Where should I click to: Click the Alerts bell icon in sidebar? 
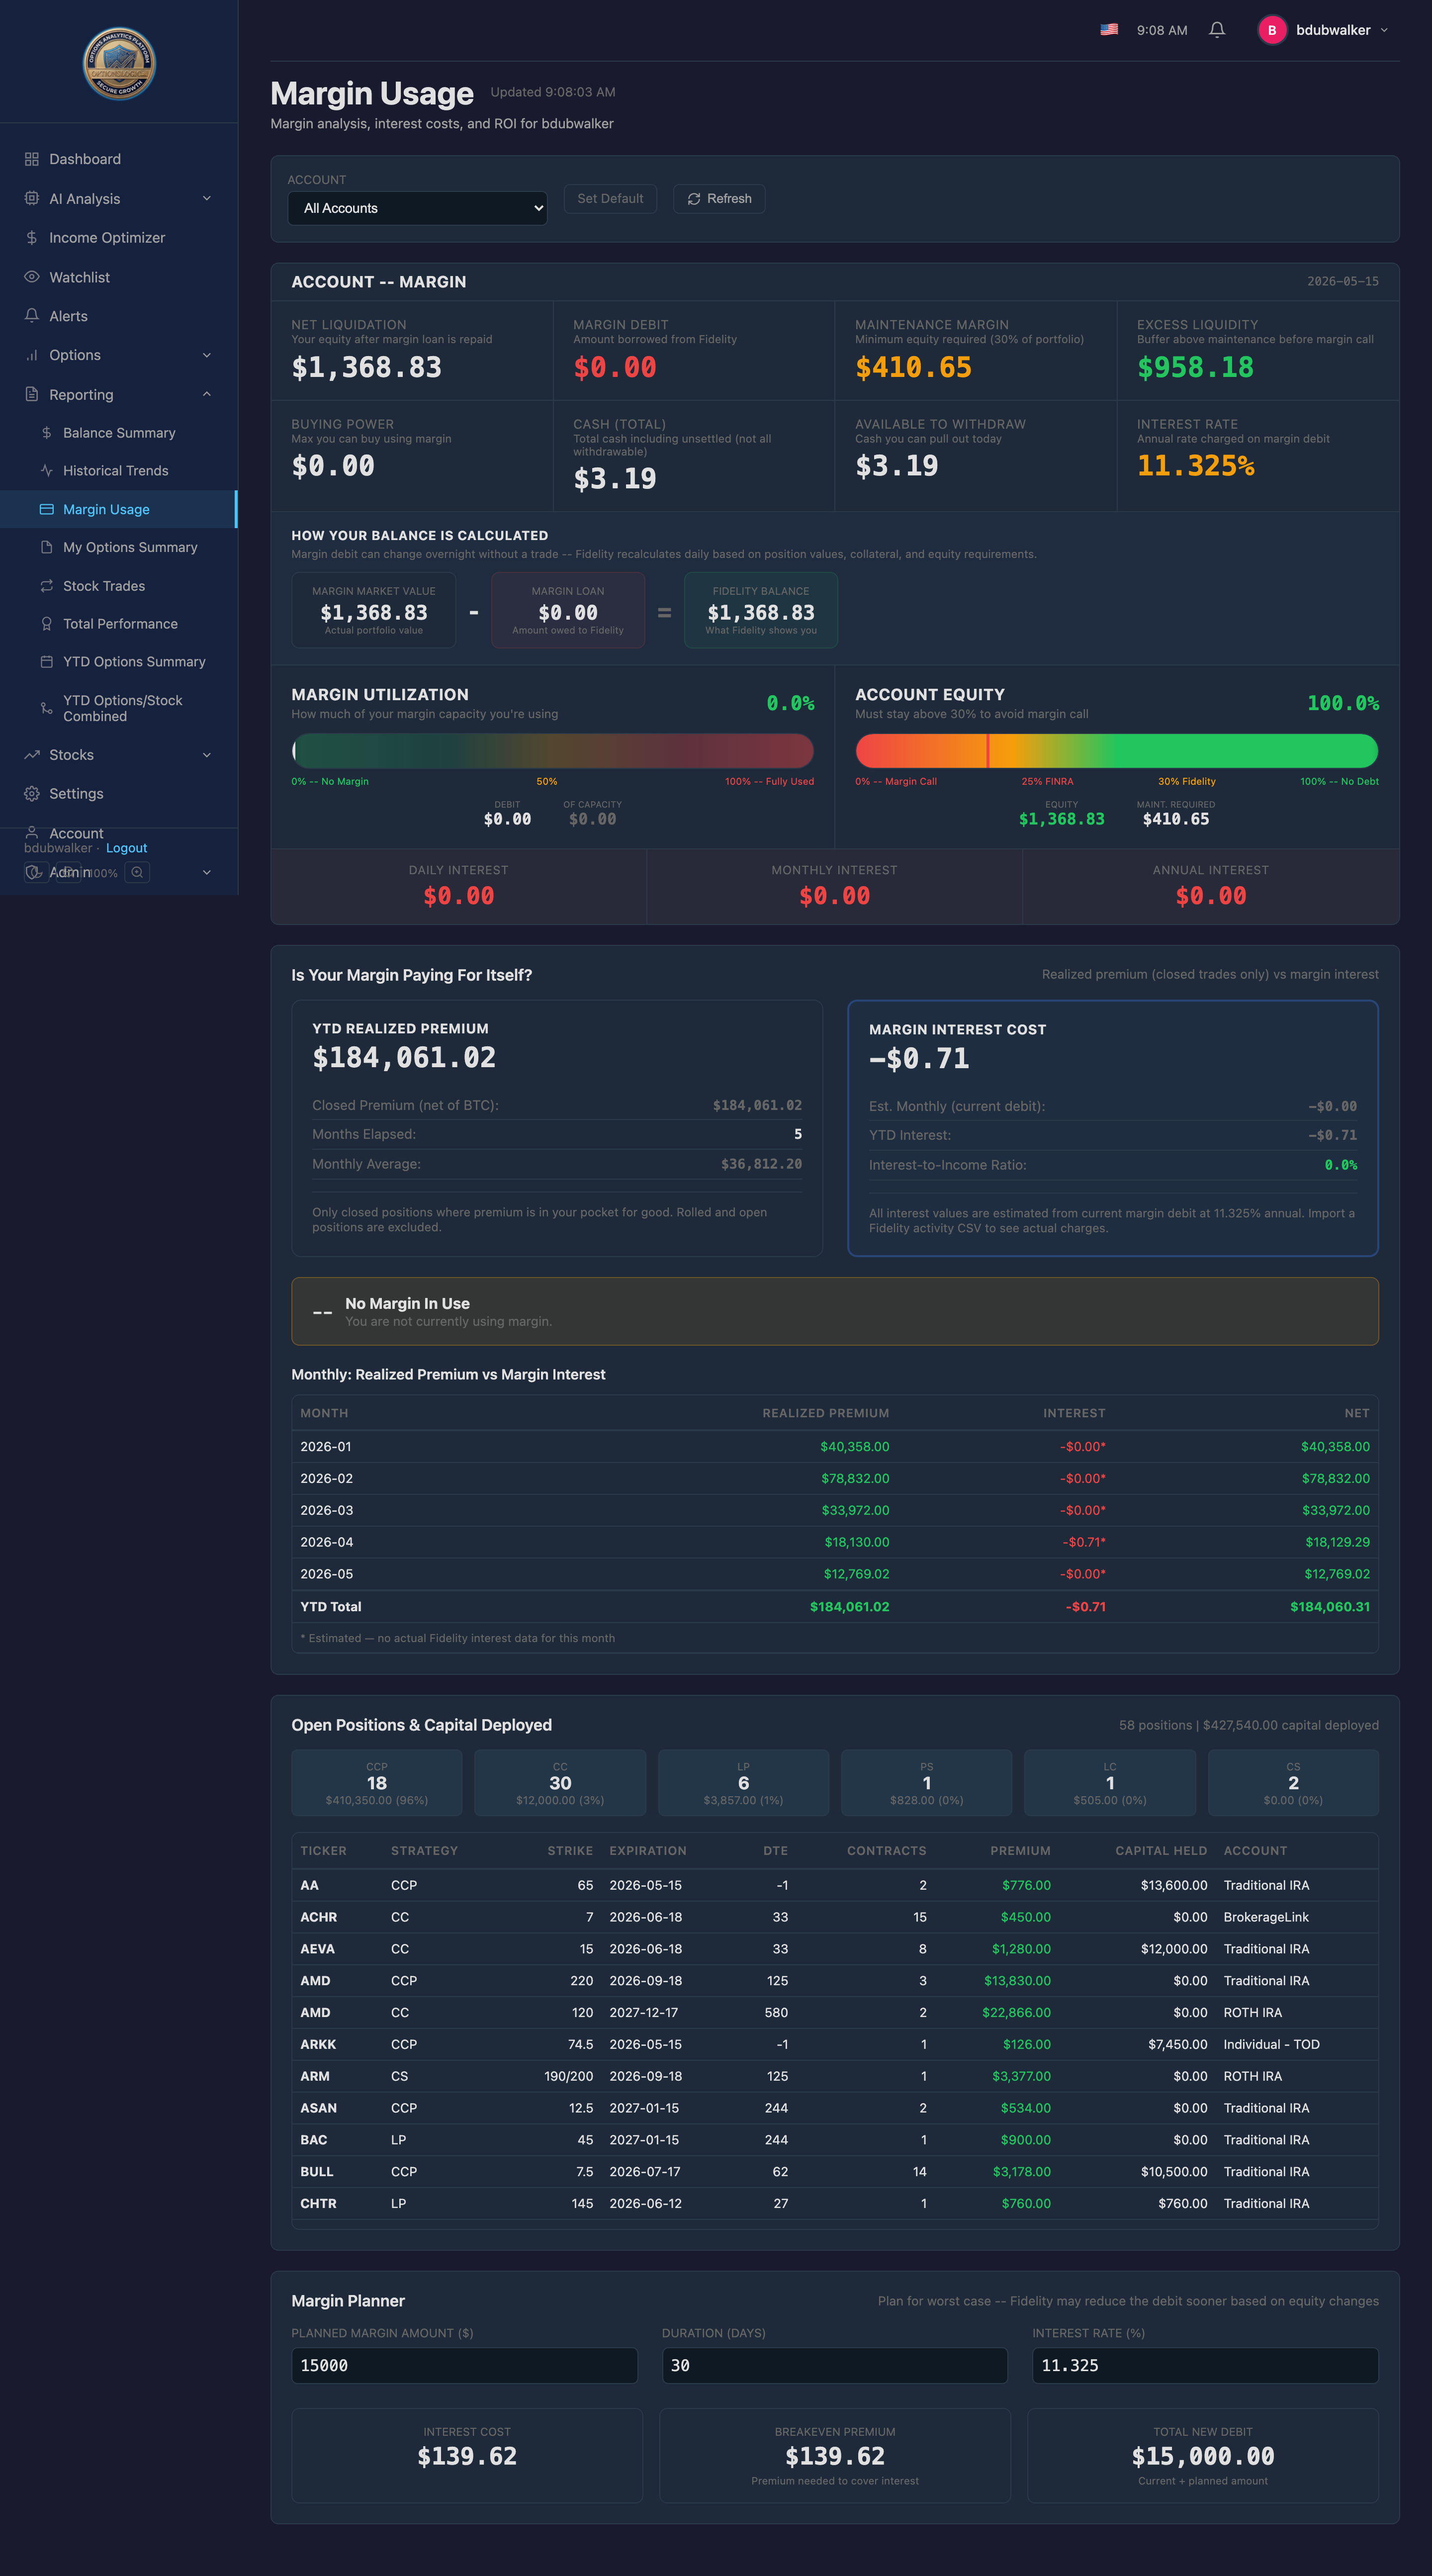(32, 316)
